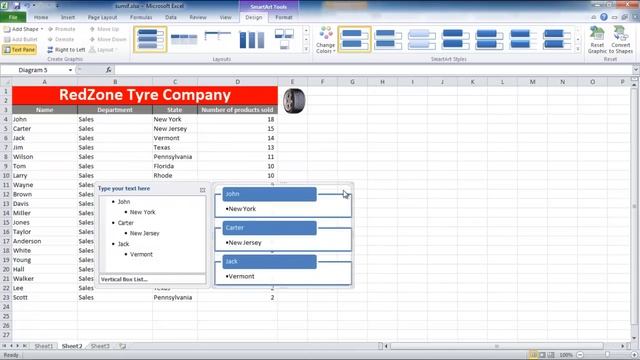Image resolution: width=640 pixels, height=360 pixels.
Task: Click the Insert Function fx icon
Action: coord(109,70)
